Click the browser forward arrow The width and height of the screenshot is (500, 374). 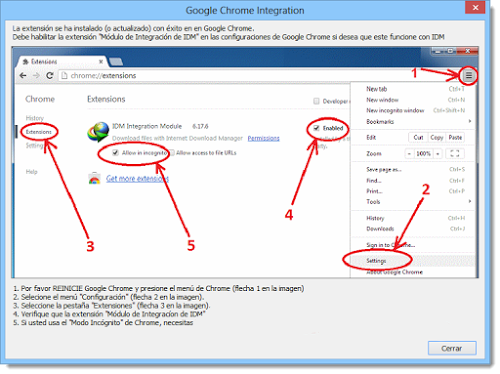(36, 75)
